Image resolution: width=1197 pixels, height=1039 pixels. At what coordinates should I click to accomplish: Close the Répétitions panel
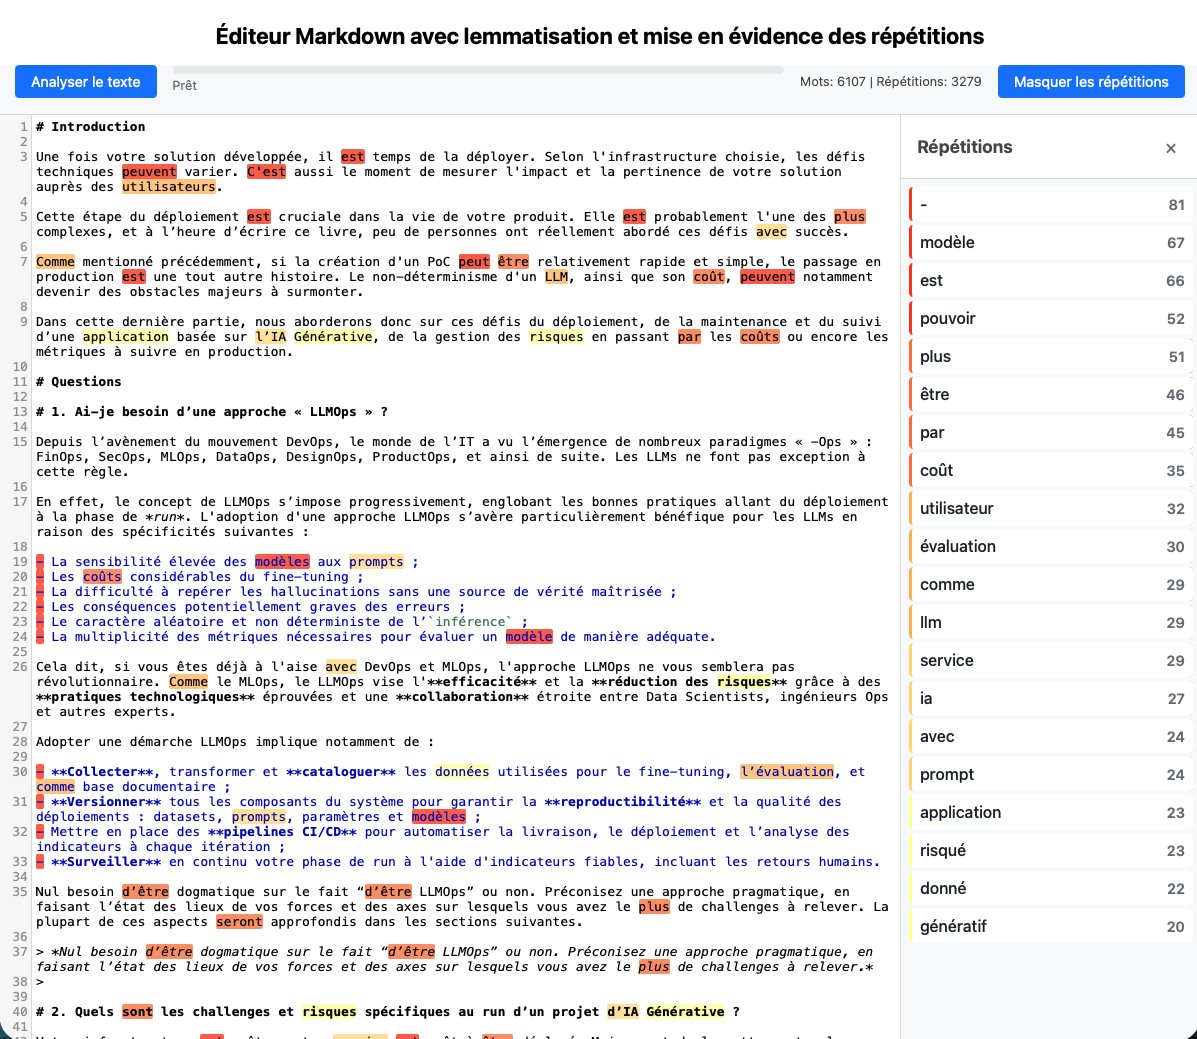coord(1170,148)
